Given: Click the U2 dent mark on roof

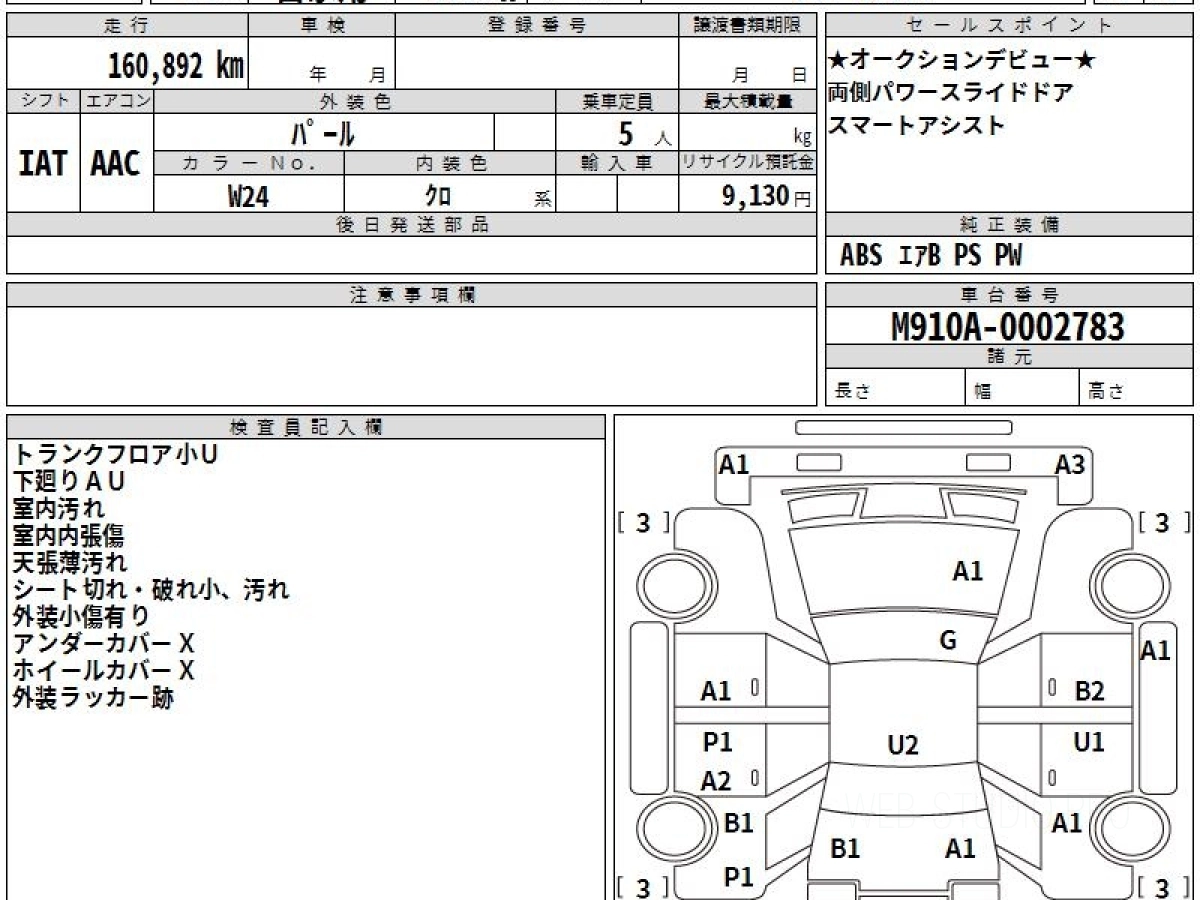Looking at the screenshot, I should point(903,745).
